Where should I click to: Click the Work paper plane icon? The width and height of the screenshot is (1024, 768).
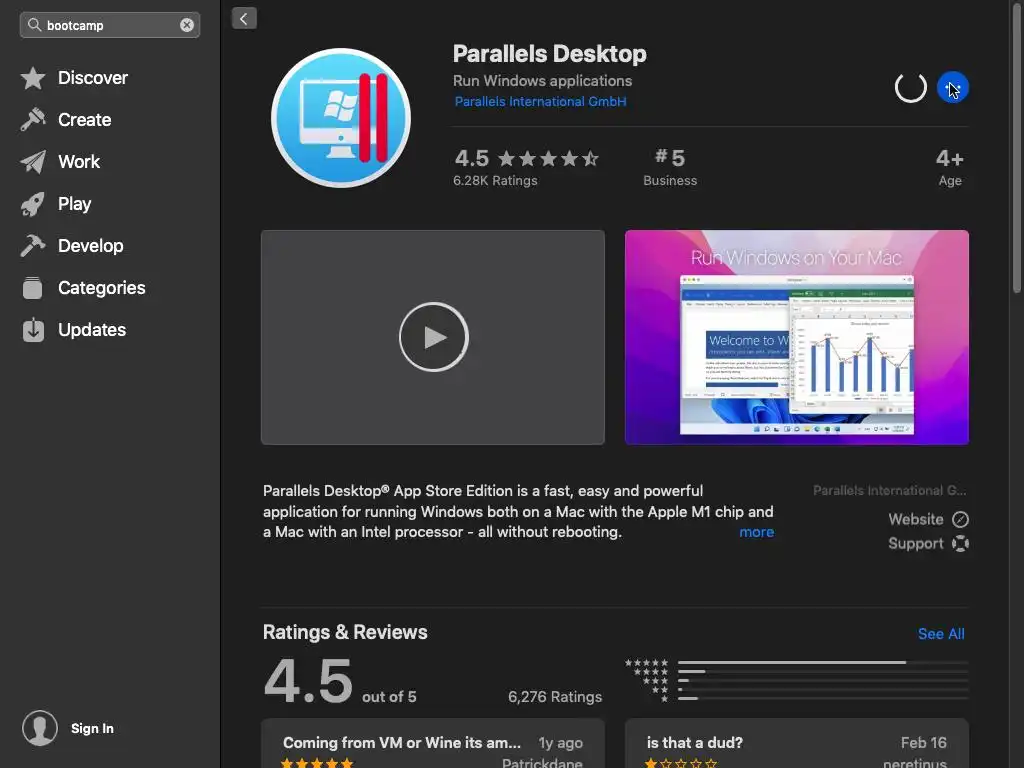point(33,161)
